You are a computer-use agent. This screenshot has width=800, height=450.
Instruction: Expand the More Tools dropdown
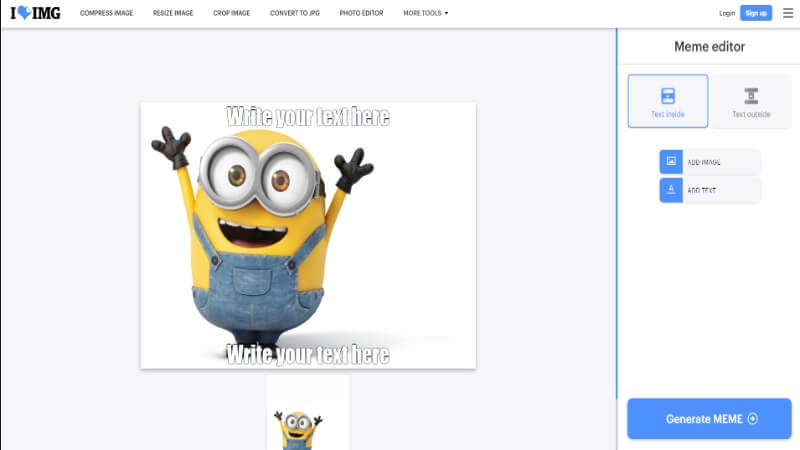(x=426, y=13)
